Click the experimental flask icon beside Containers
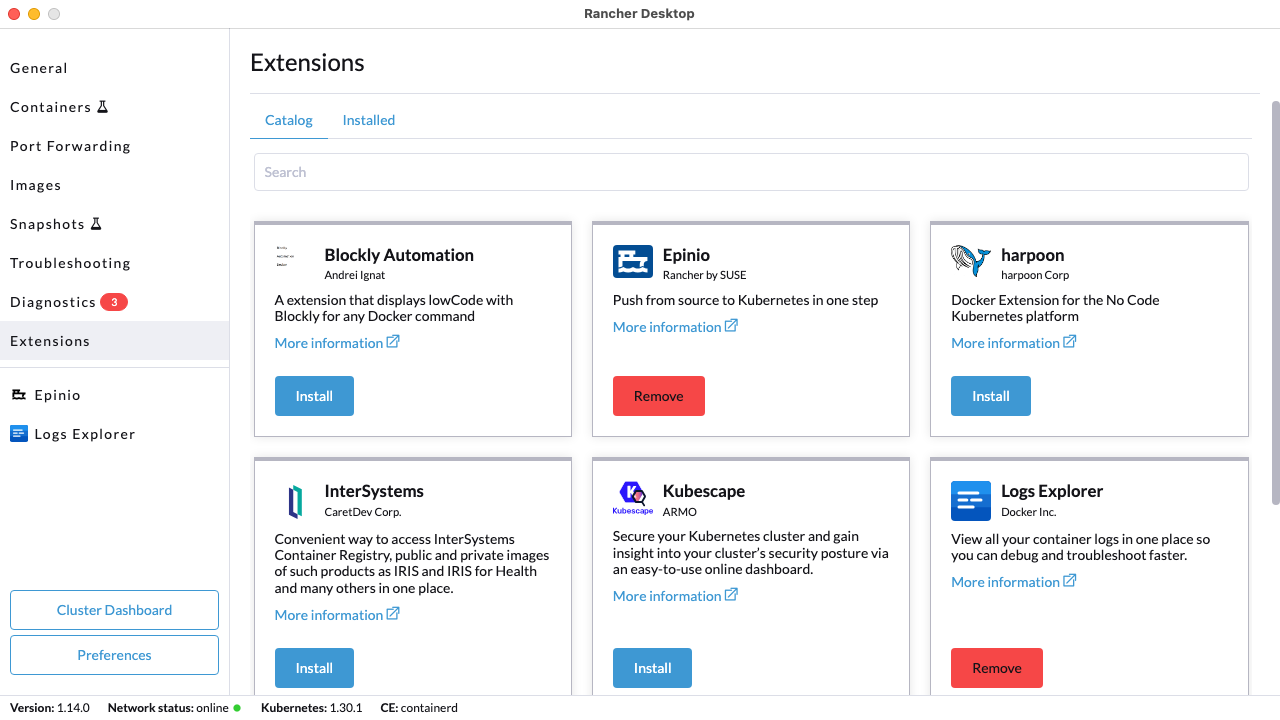1280x720 pixels. pos(102,107)
